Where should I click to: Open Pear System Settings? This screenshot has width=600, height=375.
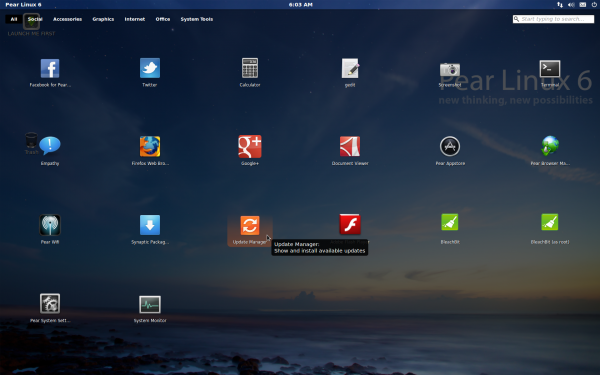[x=50, y=303]
